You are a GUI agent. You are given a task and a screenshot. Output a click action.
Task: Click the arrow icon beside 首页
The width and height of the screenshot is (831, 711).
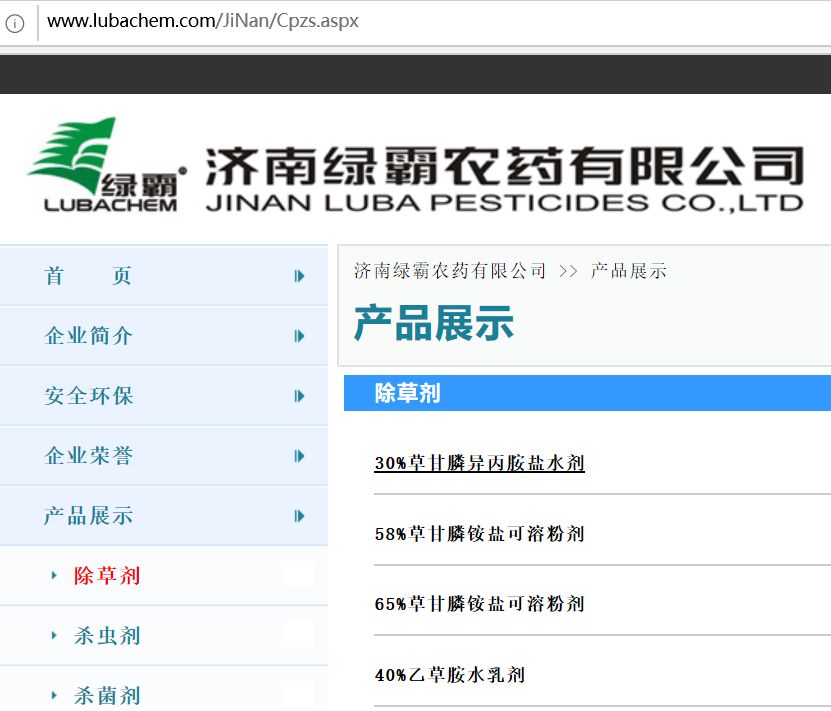click(299, 276)
